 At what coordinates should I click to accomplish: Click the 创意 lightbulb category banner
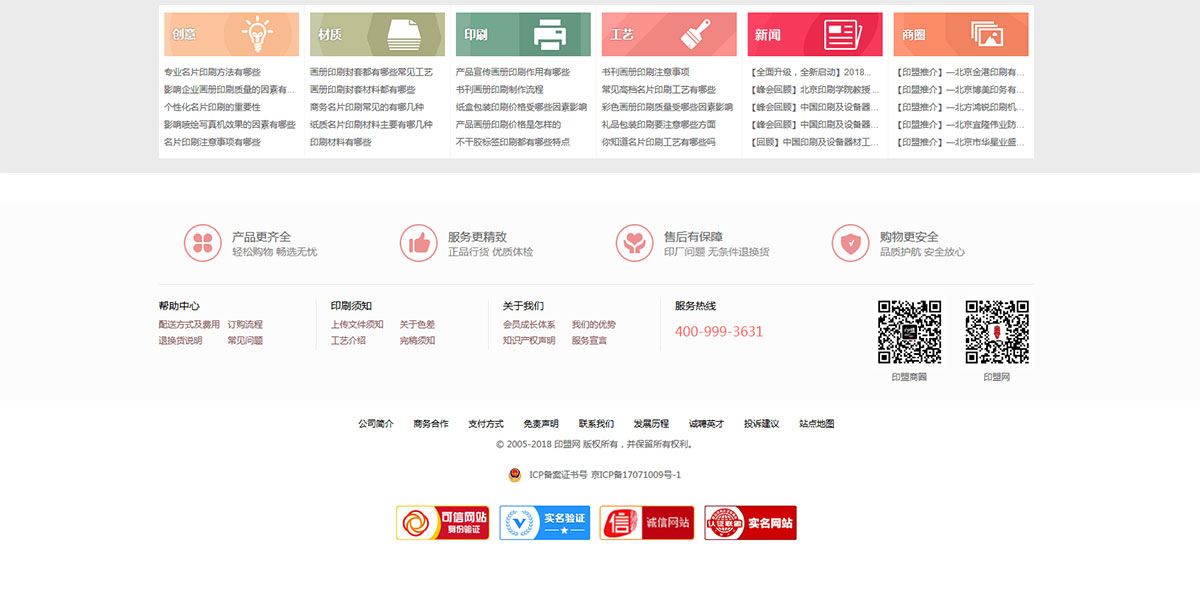coord(231,34)
